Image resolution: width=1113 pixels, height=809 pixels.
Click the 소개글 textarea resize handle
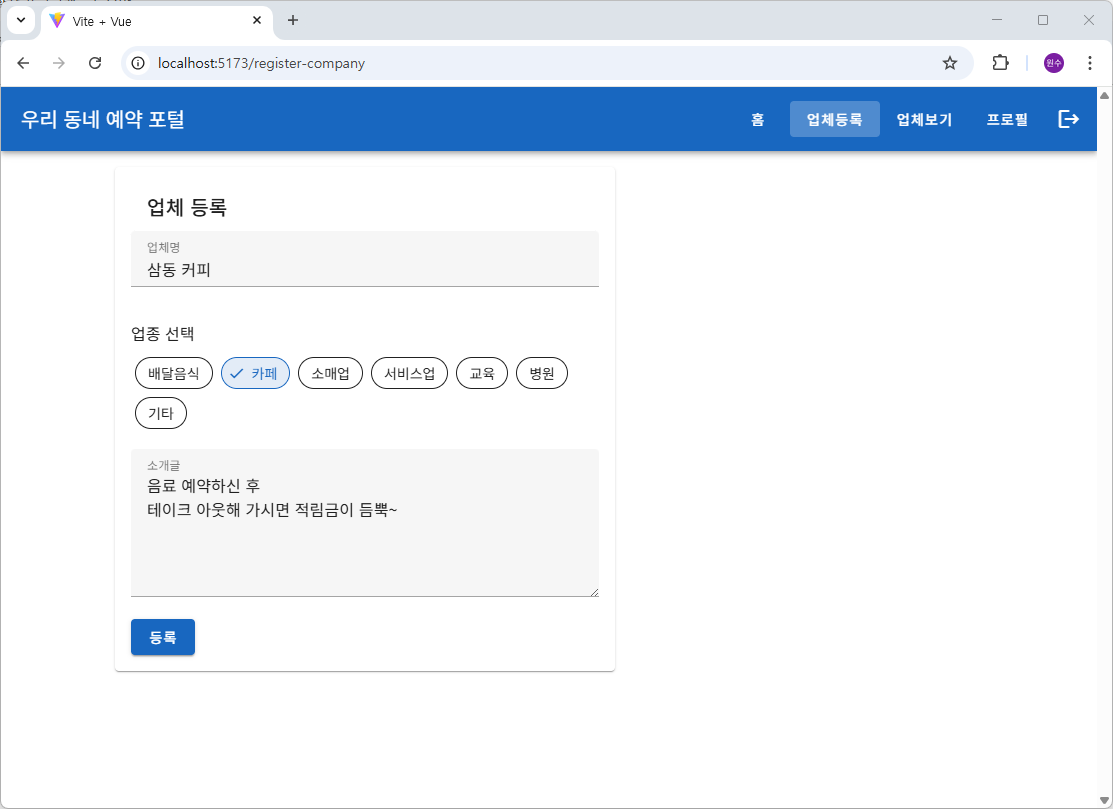[594, 592]
